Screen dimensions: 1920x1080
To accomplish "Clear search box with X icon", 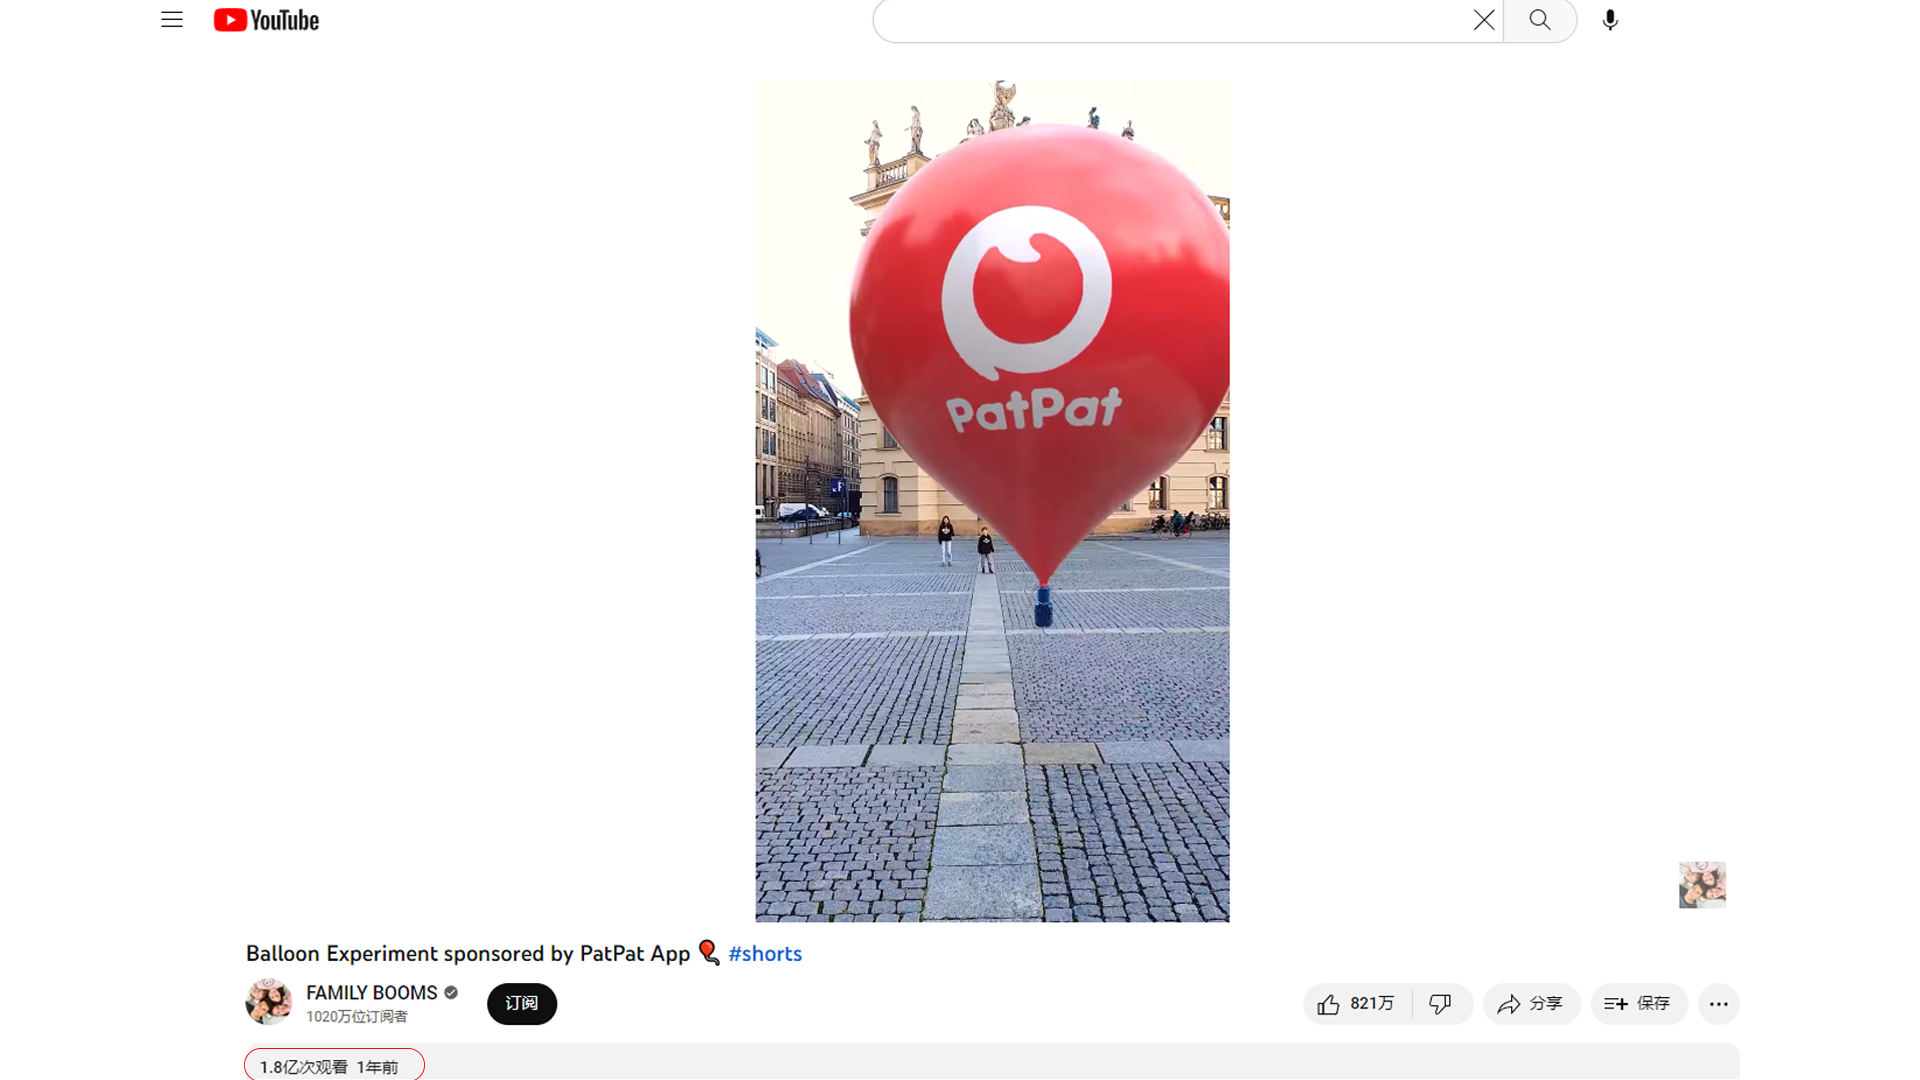I will point(1483,20).
